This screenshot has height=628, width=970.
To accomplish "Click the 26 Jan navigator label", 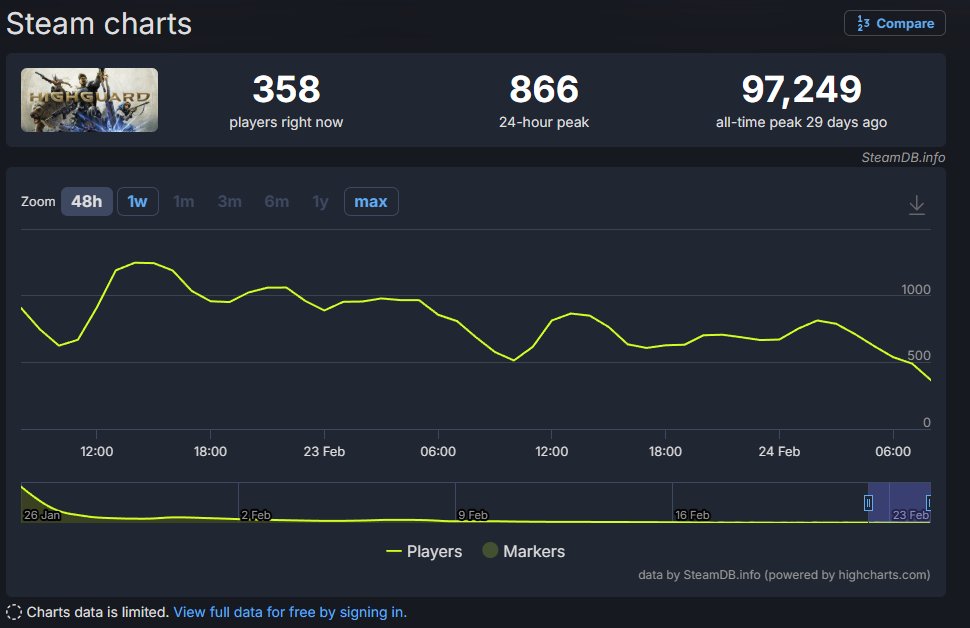I will pos(42,515).
